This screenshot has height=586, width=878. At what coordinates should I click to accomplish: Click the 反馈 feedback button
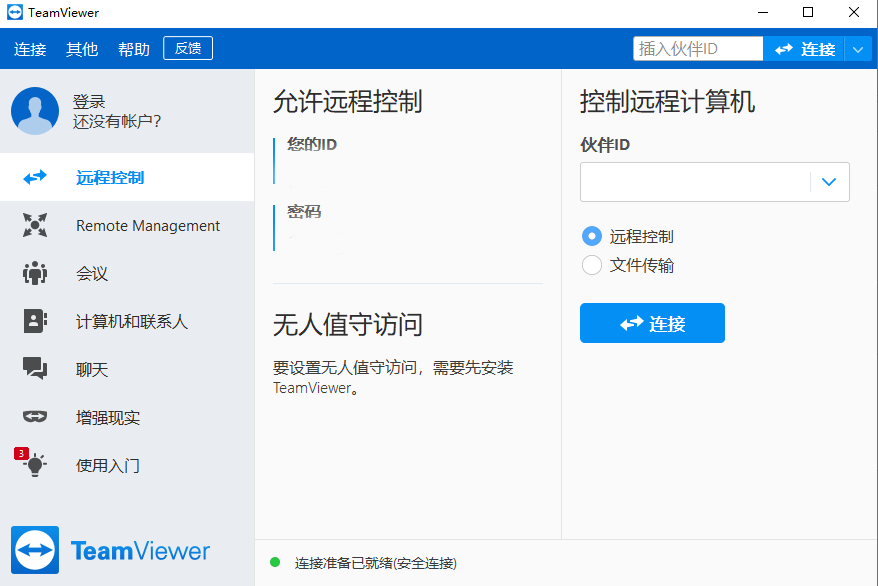(188, 48)
